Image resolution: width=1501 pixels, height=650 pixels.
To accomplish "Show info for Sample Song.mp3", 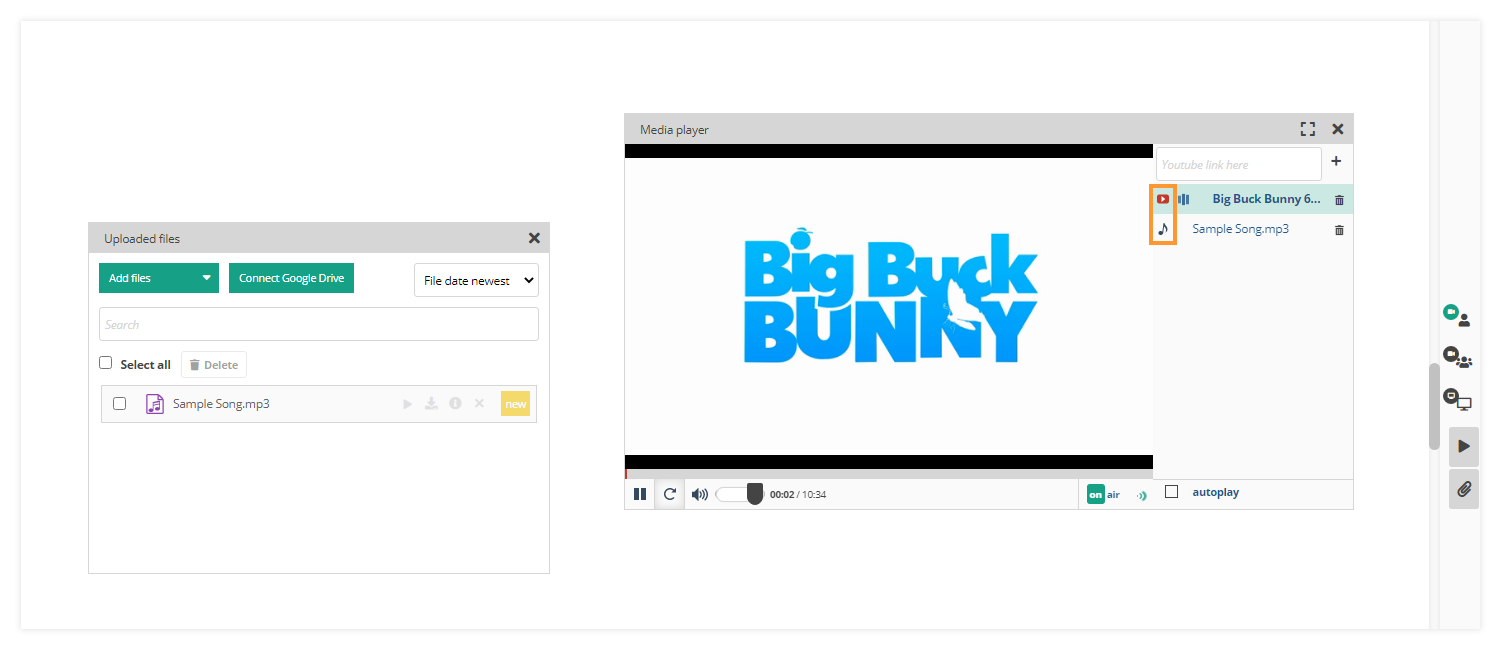I will coord(455,404).
